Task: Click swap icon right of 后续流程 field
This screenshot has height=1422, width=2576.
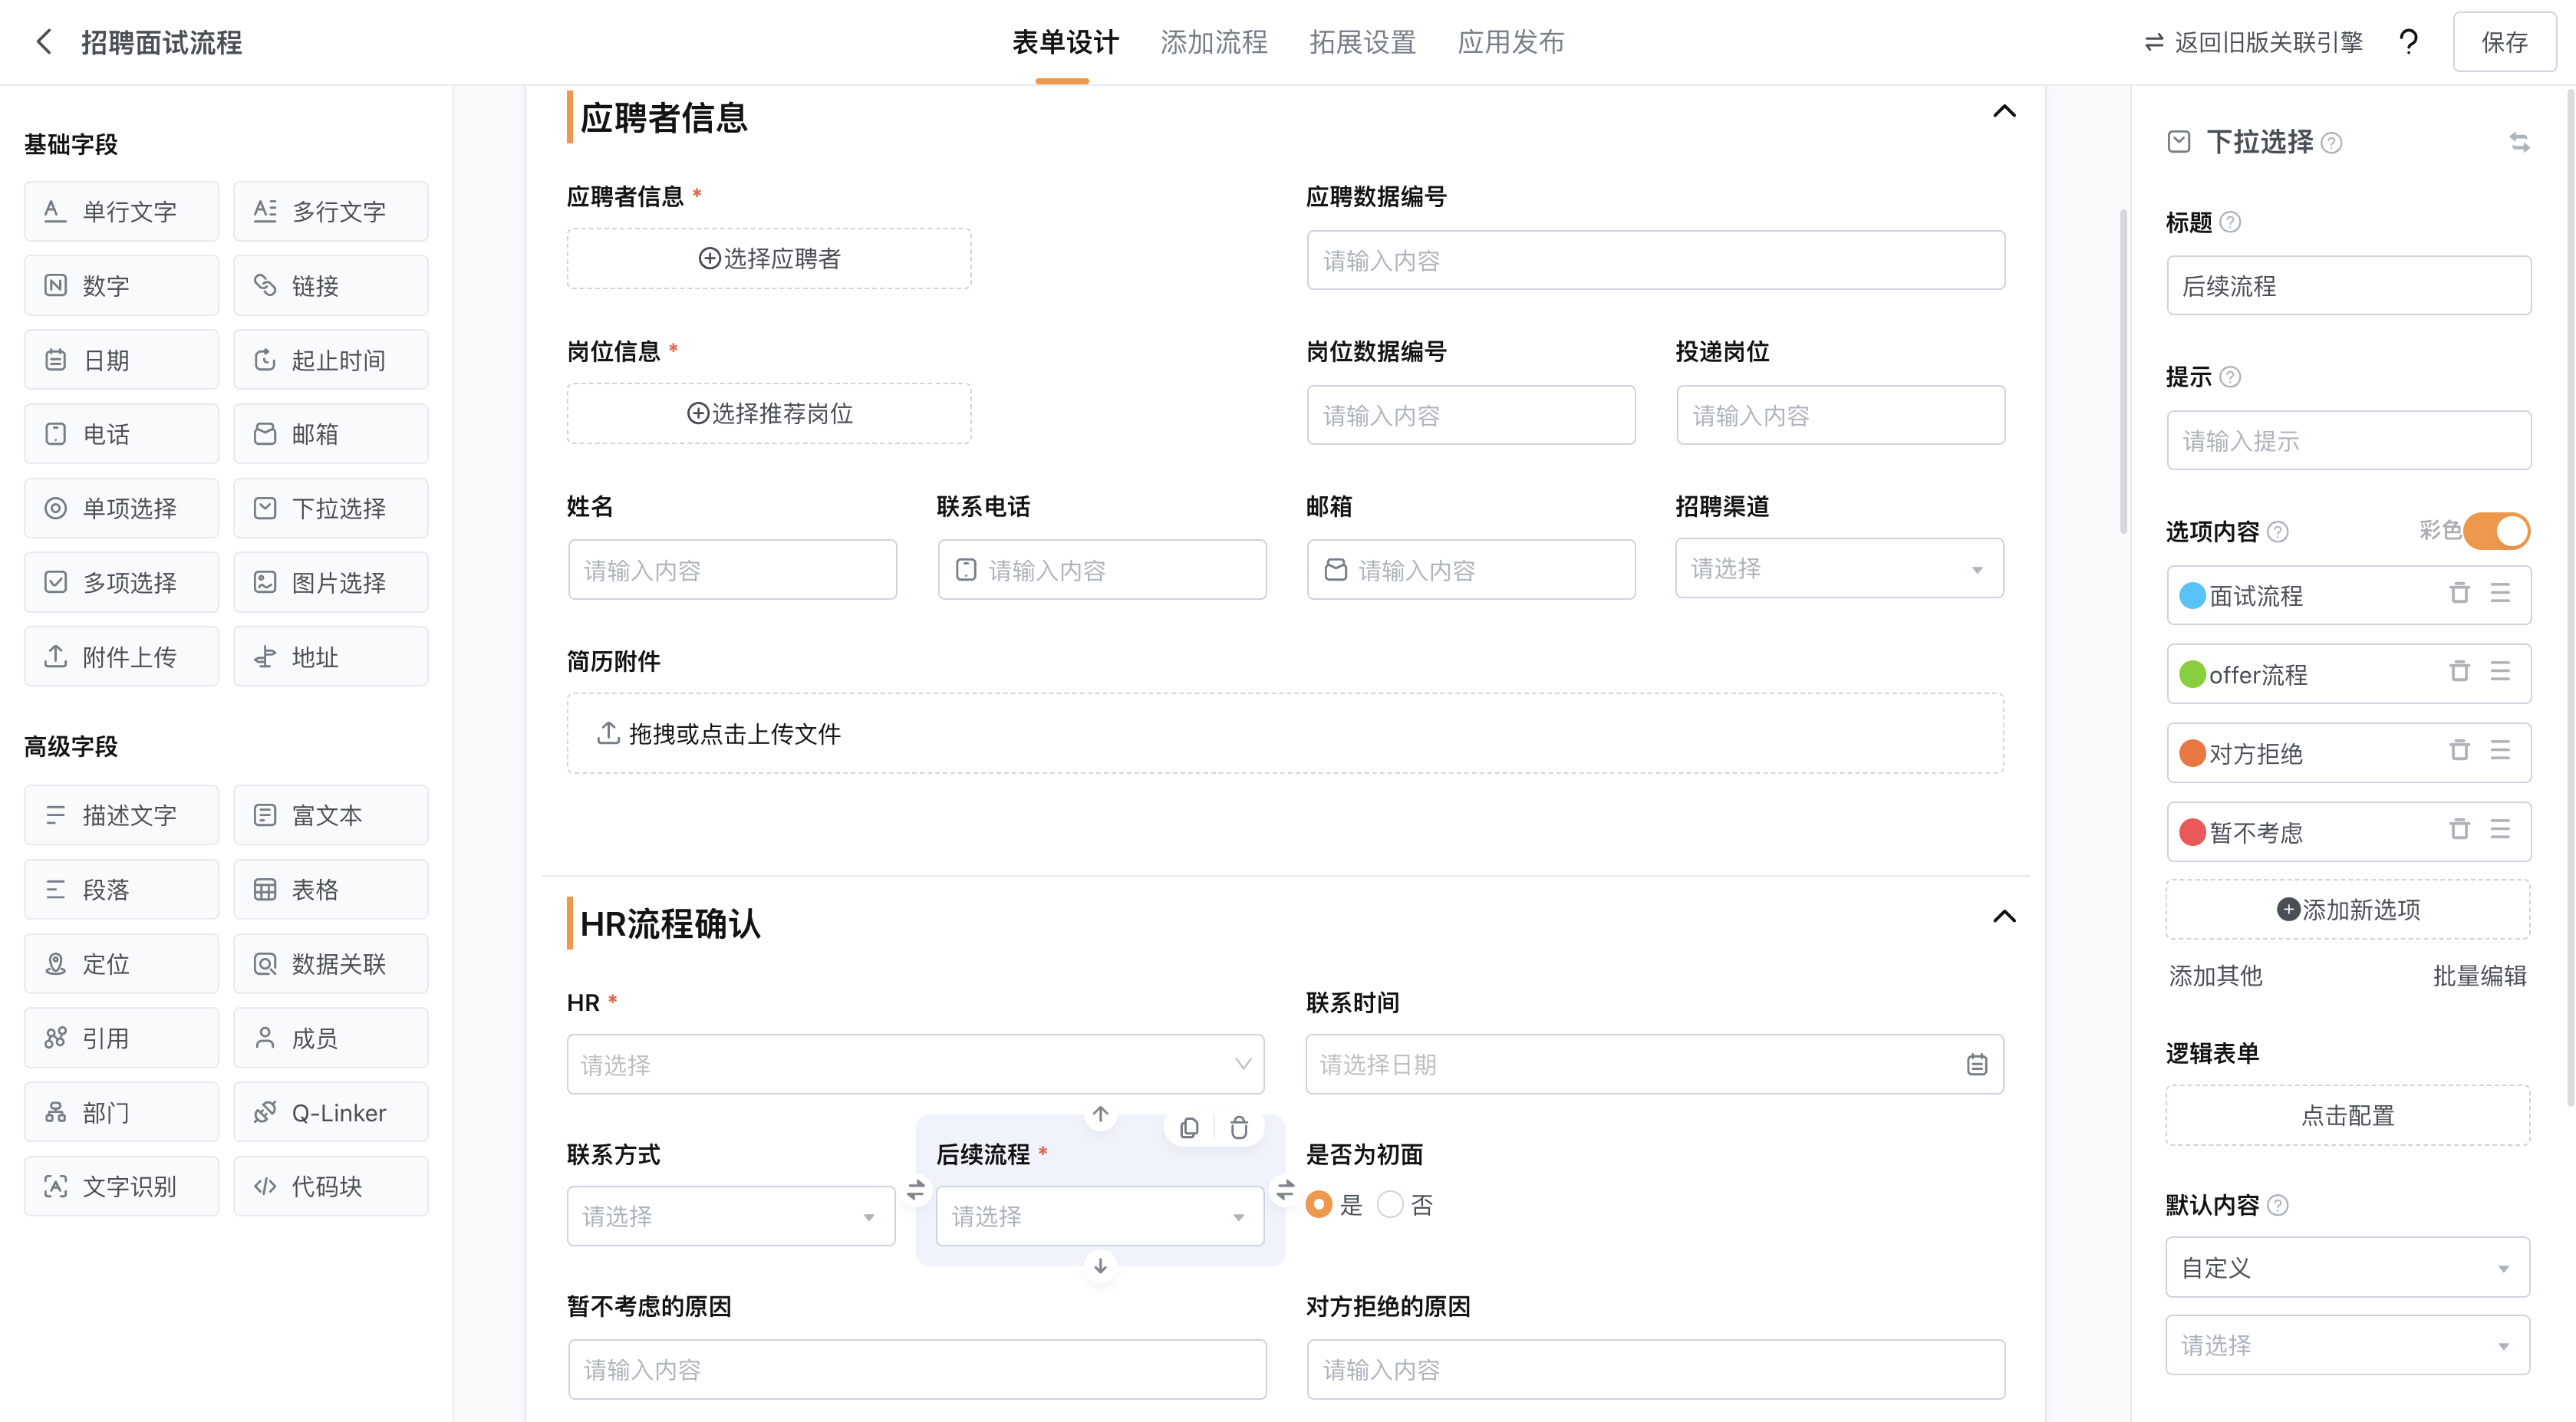Action: [1285, 1190]
